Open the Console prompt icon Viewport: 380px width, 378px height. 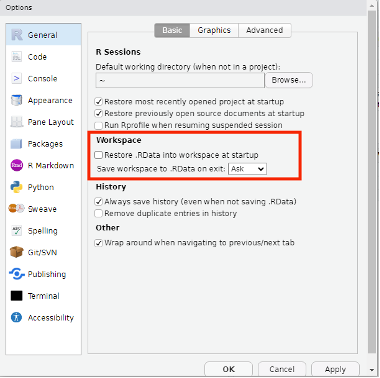pyautogui.click(x=16, y=79)
